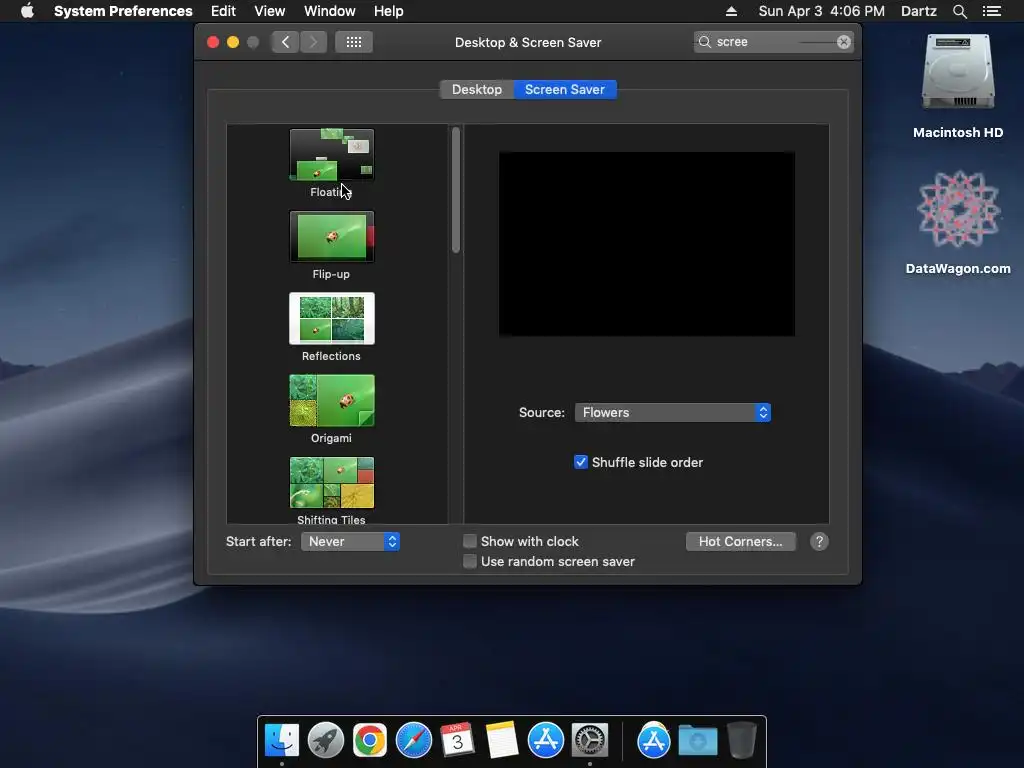Open the Edit menu
This screenshot has width=1024, height=768.
point(223,11)
